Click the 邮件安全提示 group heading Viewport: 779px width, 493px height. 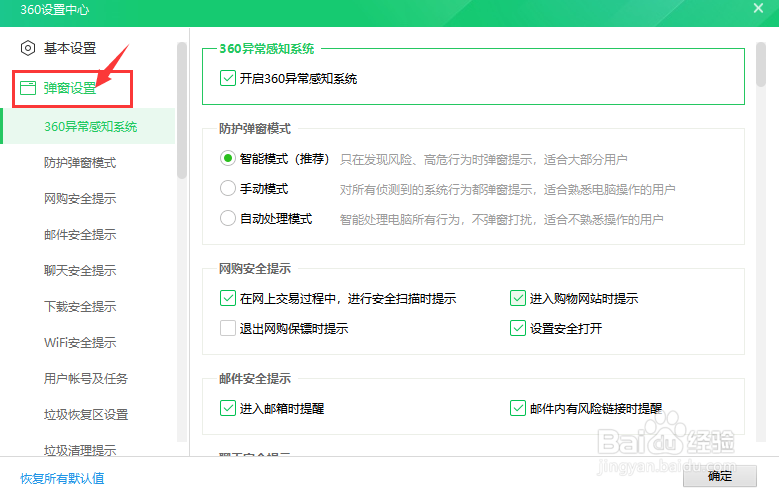pos(255,379)
